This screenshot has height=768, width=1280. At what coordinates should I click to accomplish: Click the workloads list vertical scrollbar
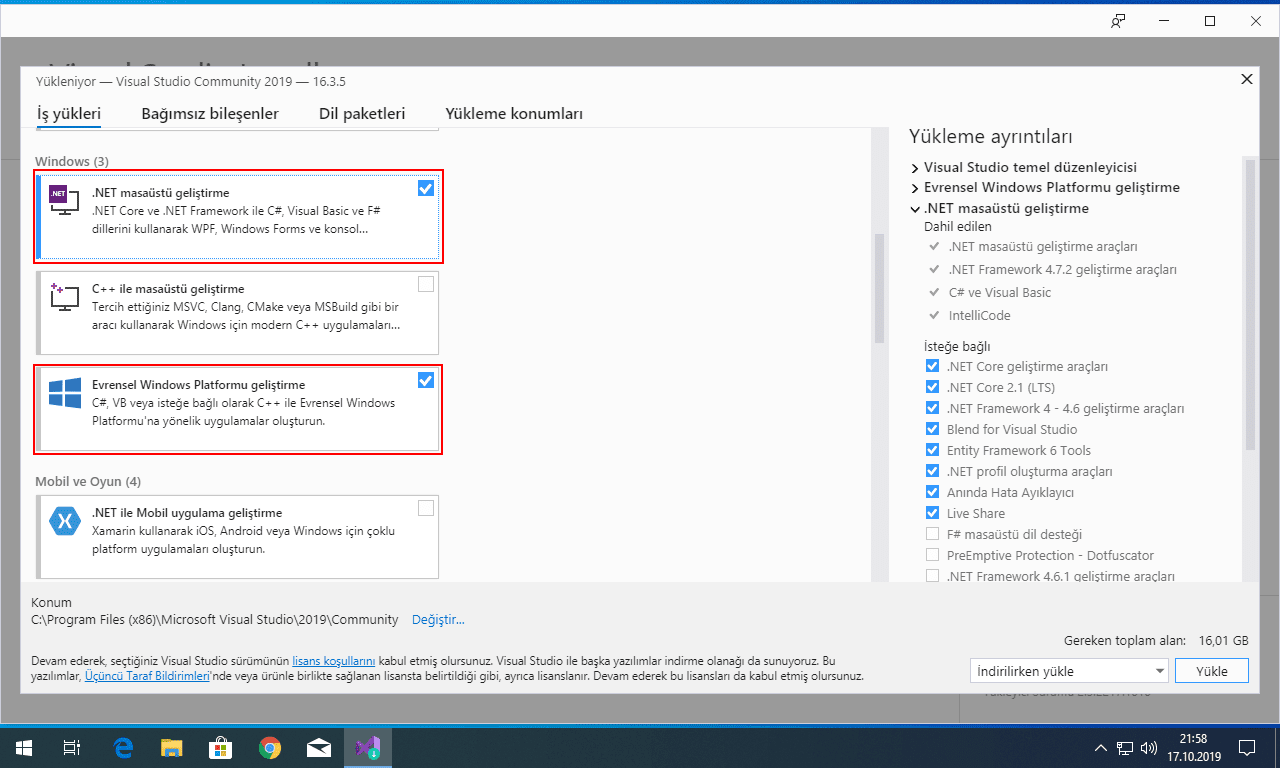click(x=880, y=288)
